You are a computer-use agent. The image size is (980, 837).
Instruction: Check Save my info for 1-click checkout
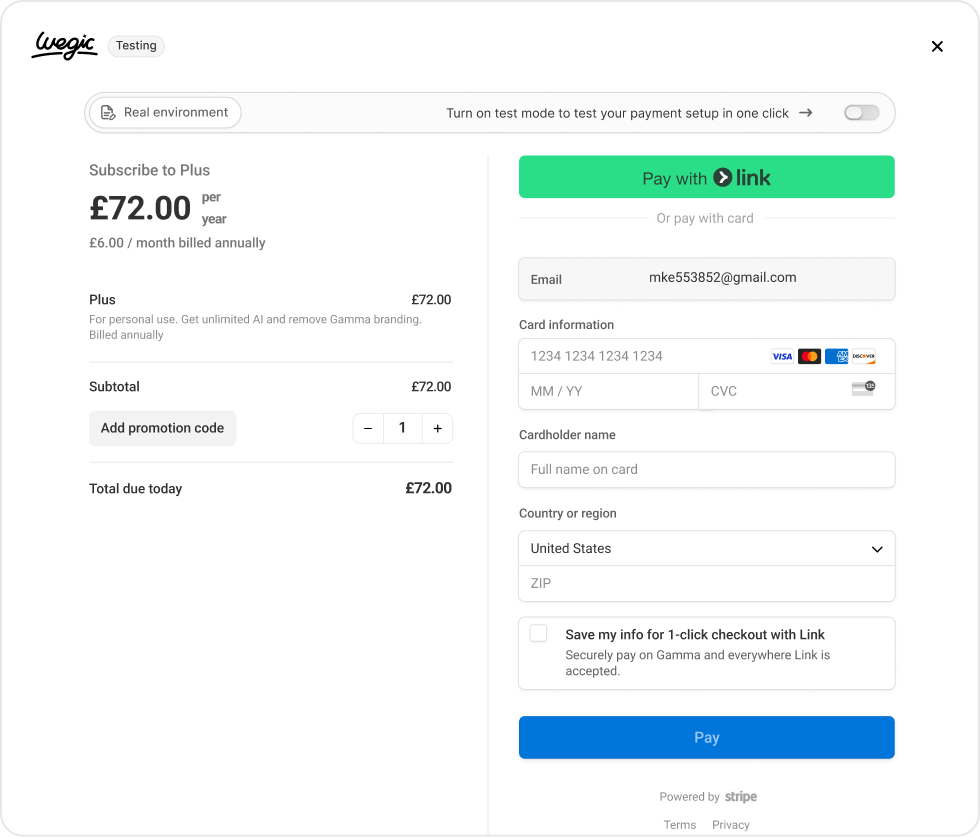point(539,633)
